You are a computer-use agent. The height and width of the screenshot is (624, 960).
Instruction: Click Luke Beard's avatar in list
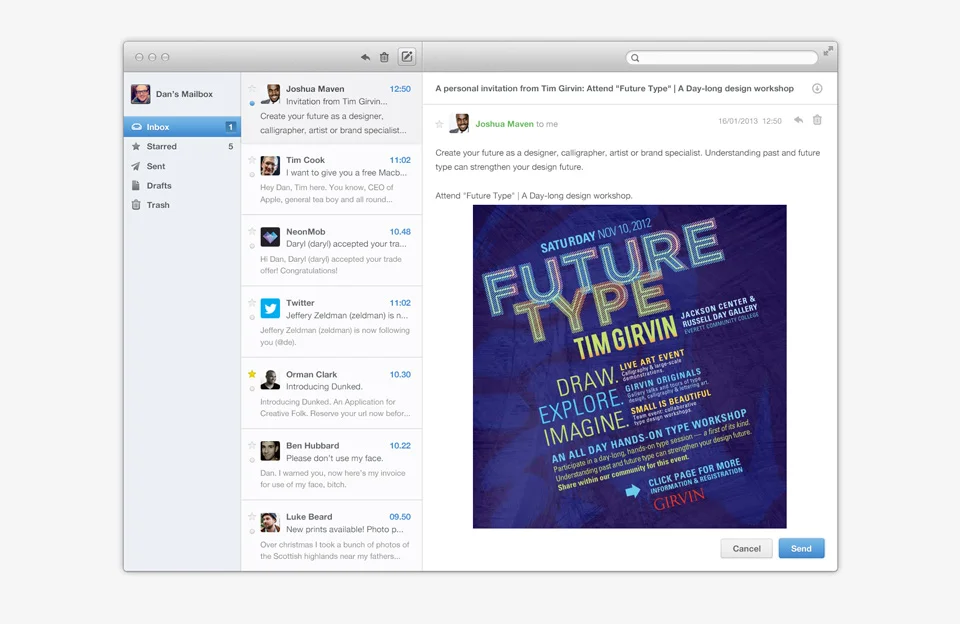tap(270, 522)
